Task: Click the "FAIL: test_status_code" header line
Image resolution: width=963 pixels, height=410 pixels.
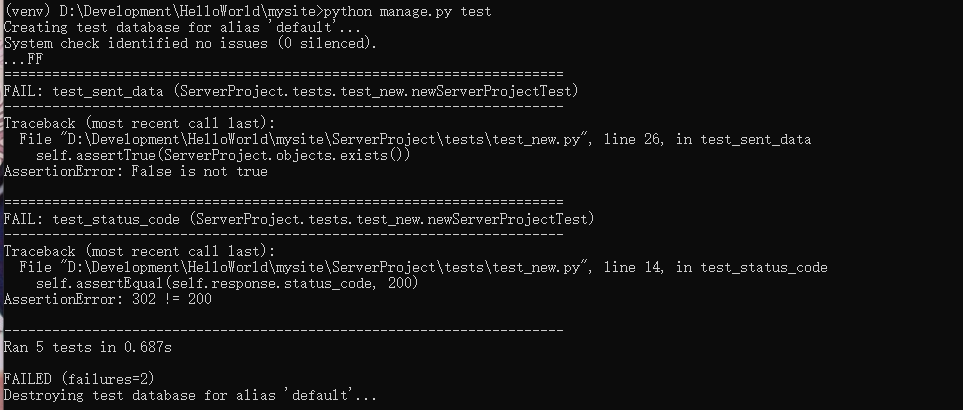Action: [x=298, y=218]
